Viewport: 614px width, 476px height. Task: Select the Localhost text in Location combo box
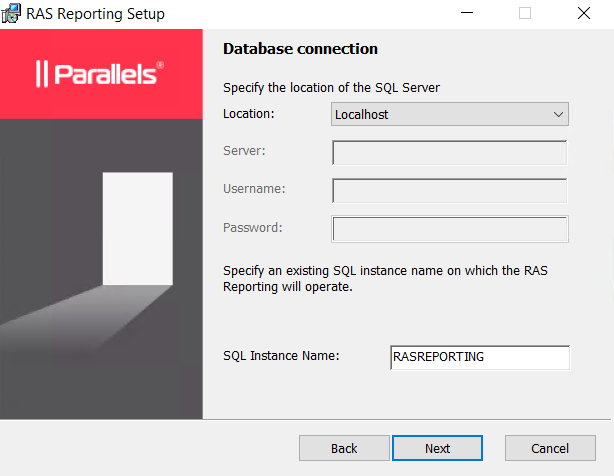point(362,115)
